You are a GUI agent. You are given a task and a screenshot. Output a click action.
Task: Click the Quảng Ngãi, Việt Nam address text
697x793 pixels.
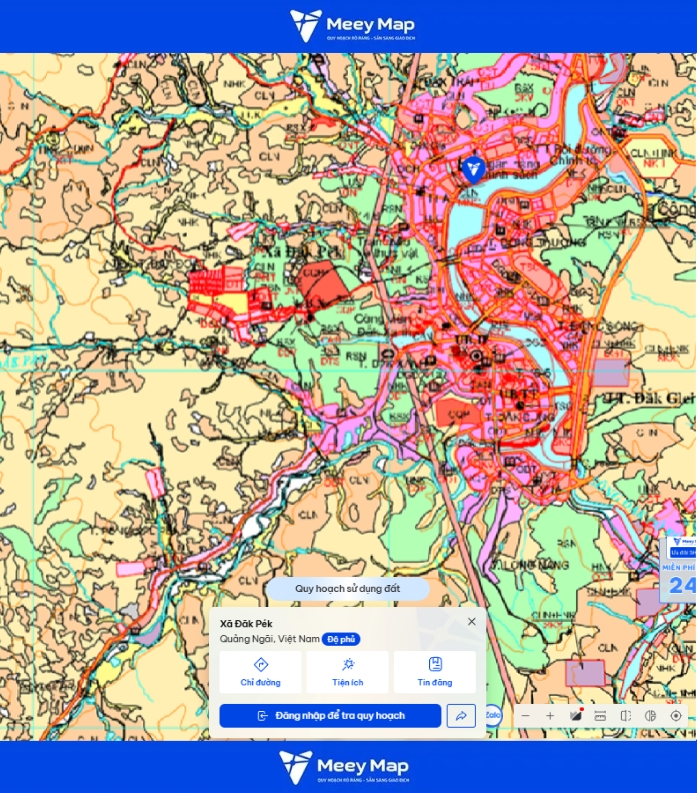tap(270, 639)
